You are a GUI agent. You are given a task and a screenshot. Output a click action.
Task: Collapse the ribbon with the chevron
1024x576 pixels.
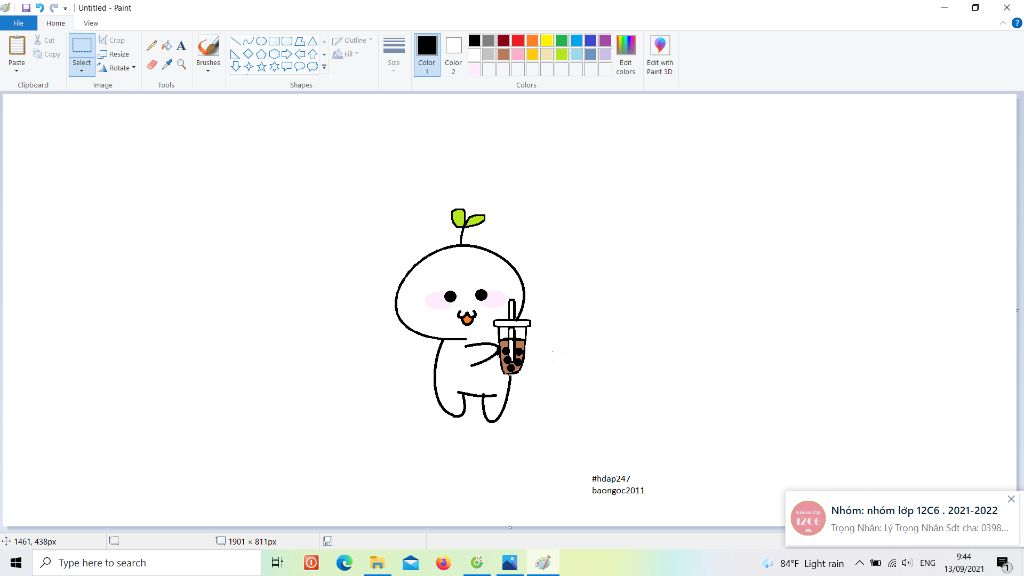(x=1003, y=23)
